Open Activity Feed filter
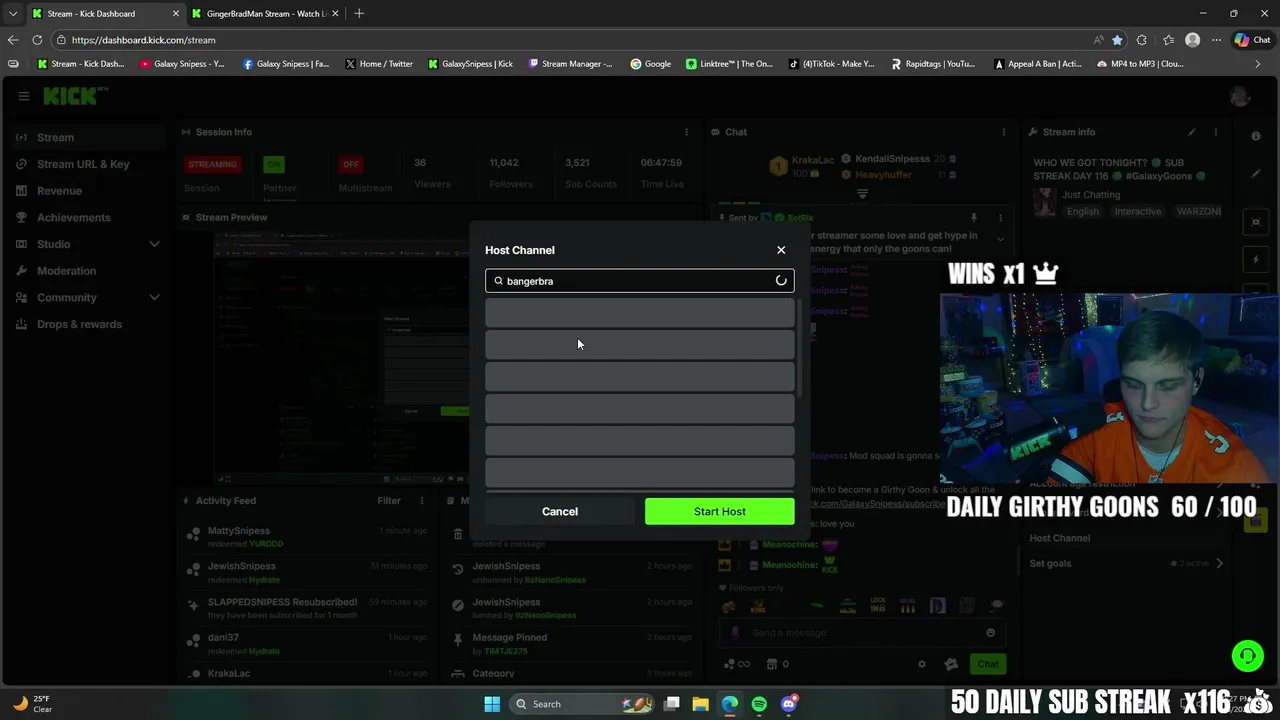 389,500
